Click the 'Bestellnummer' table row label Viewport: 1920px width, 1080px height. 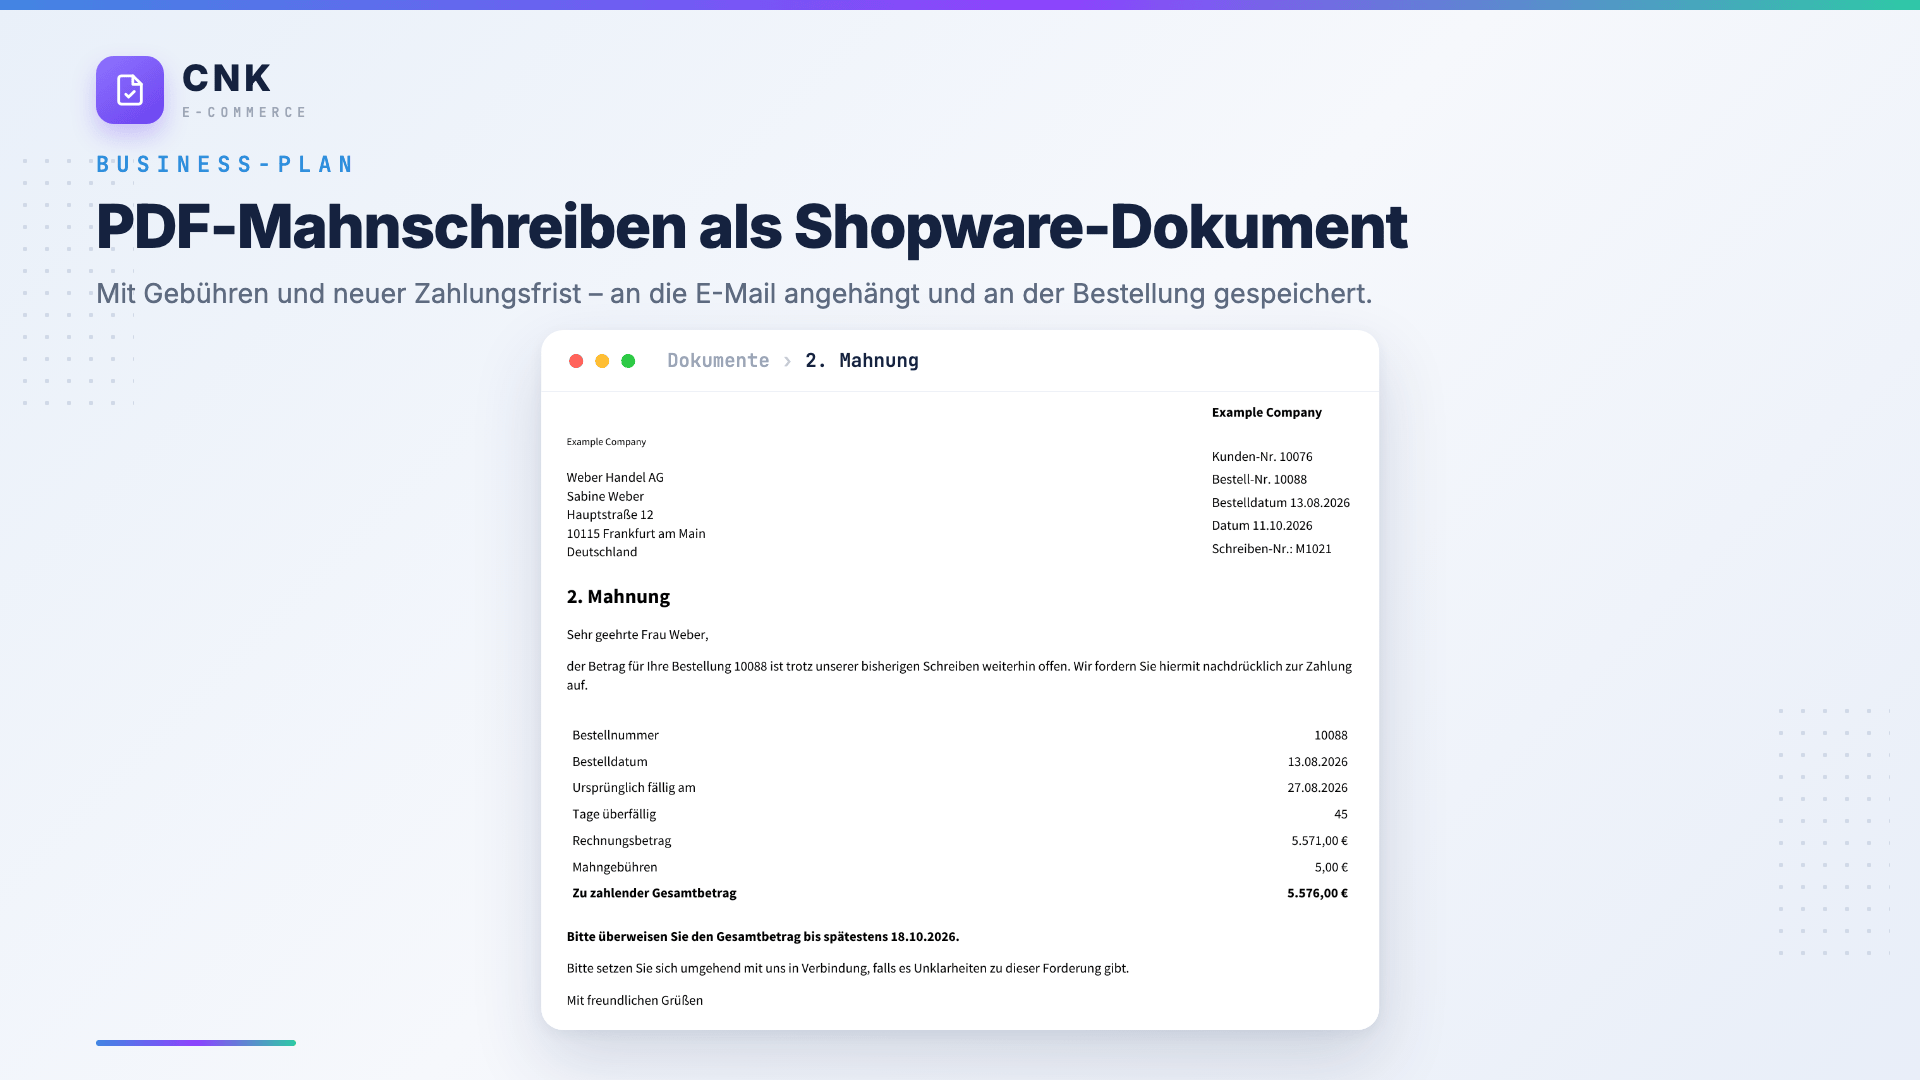[615, 735]
